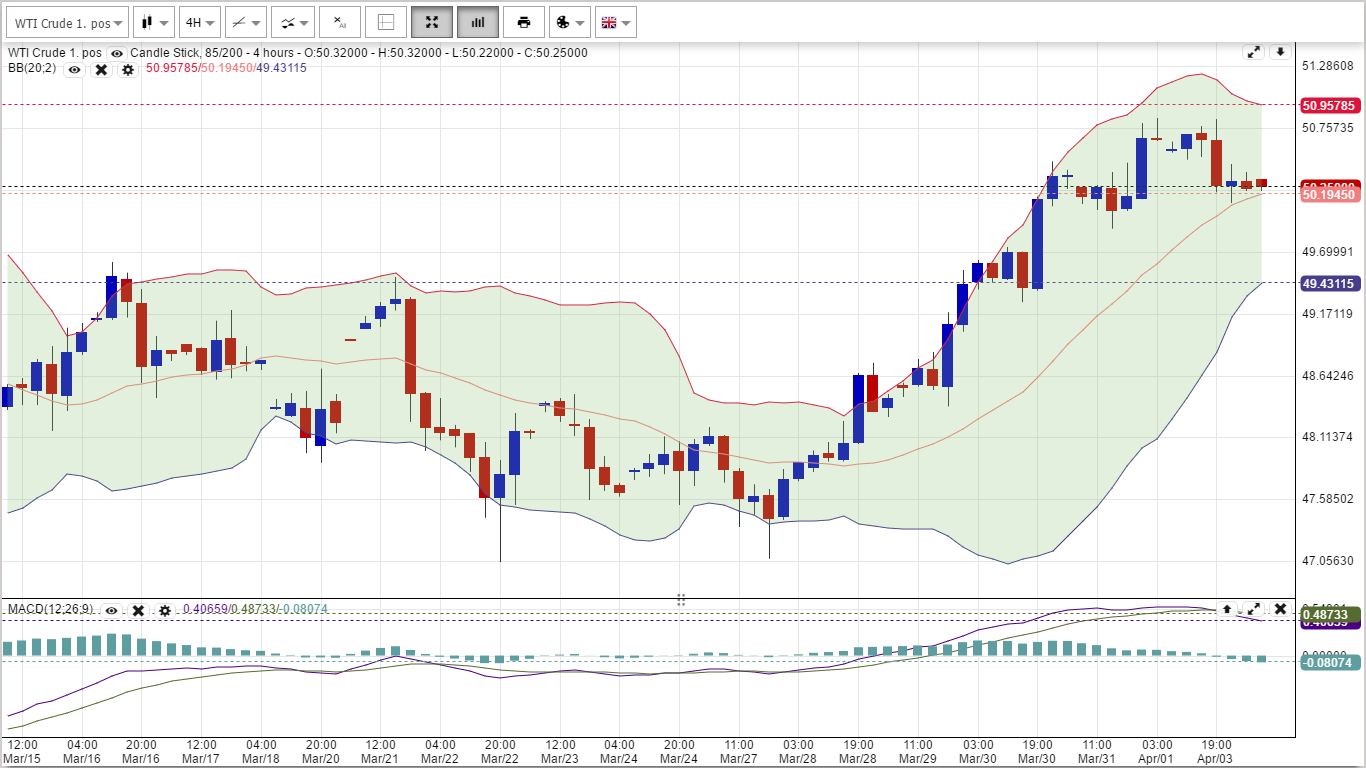This screenshot has width=1366, height=768.
Task: Click the '11:00 Mar/31' time axis label
Action: pyautogui.click(x=1097, y=752)
